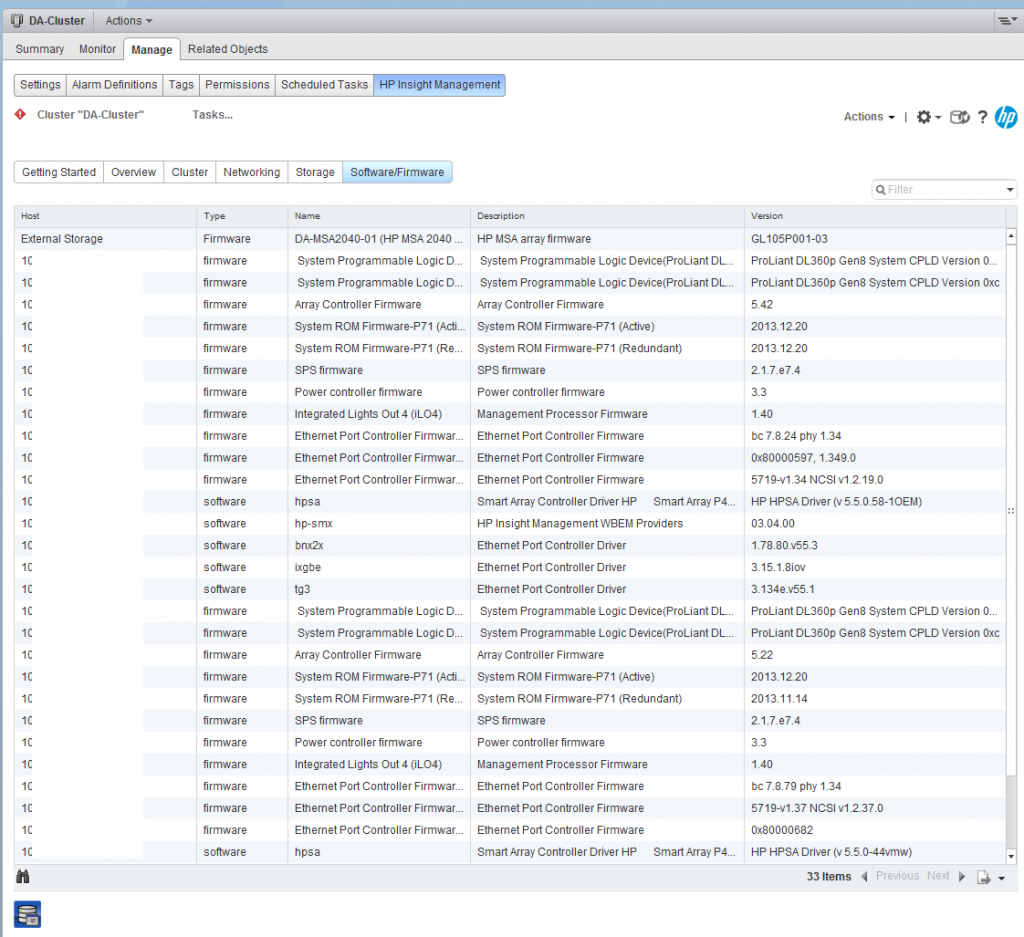Click the Tasks... link
The width and height of the screenshot is (1024, 937).
click(x=212, y=114)
